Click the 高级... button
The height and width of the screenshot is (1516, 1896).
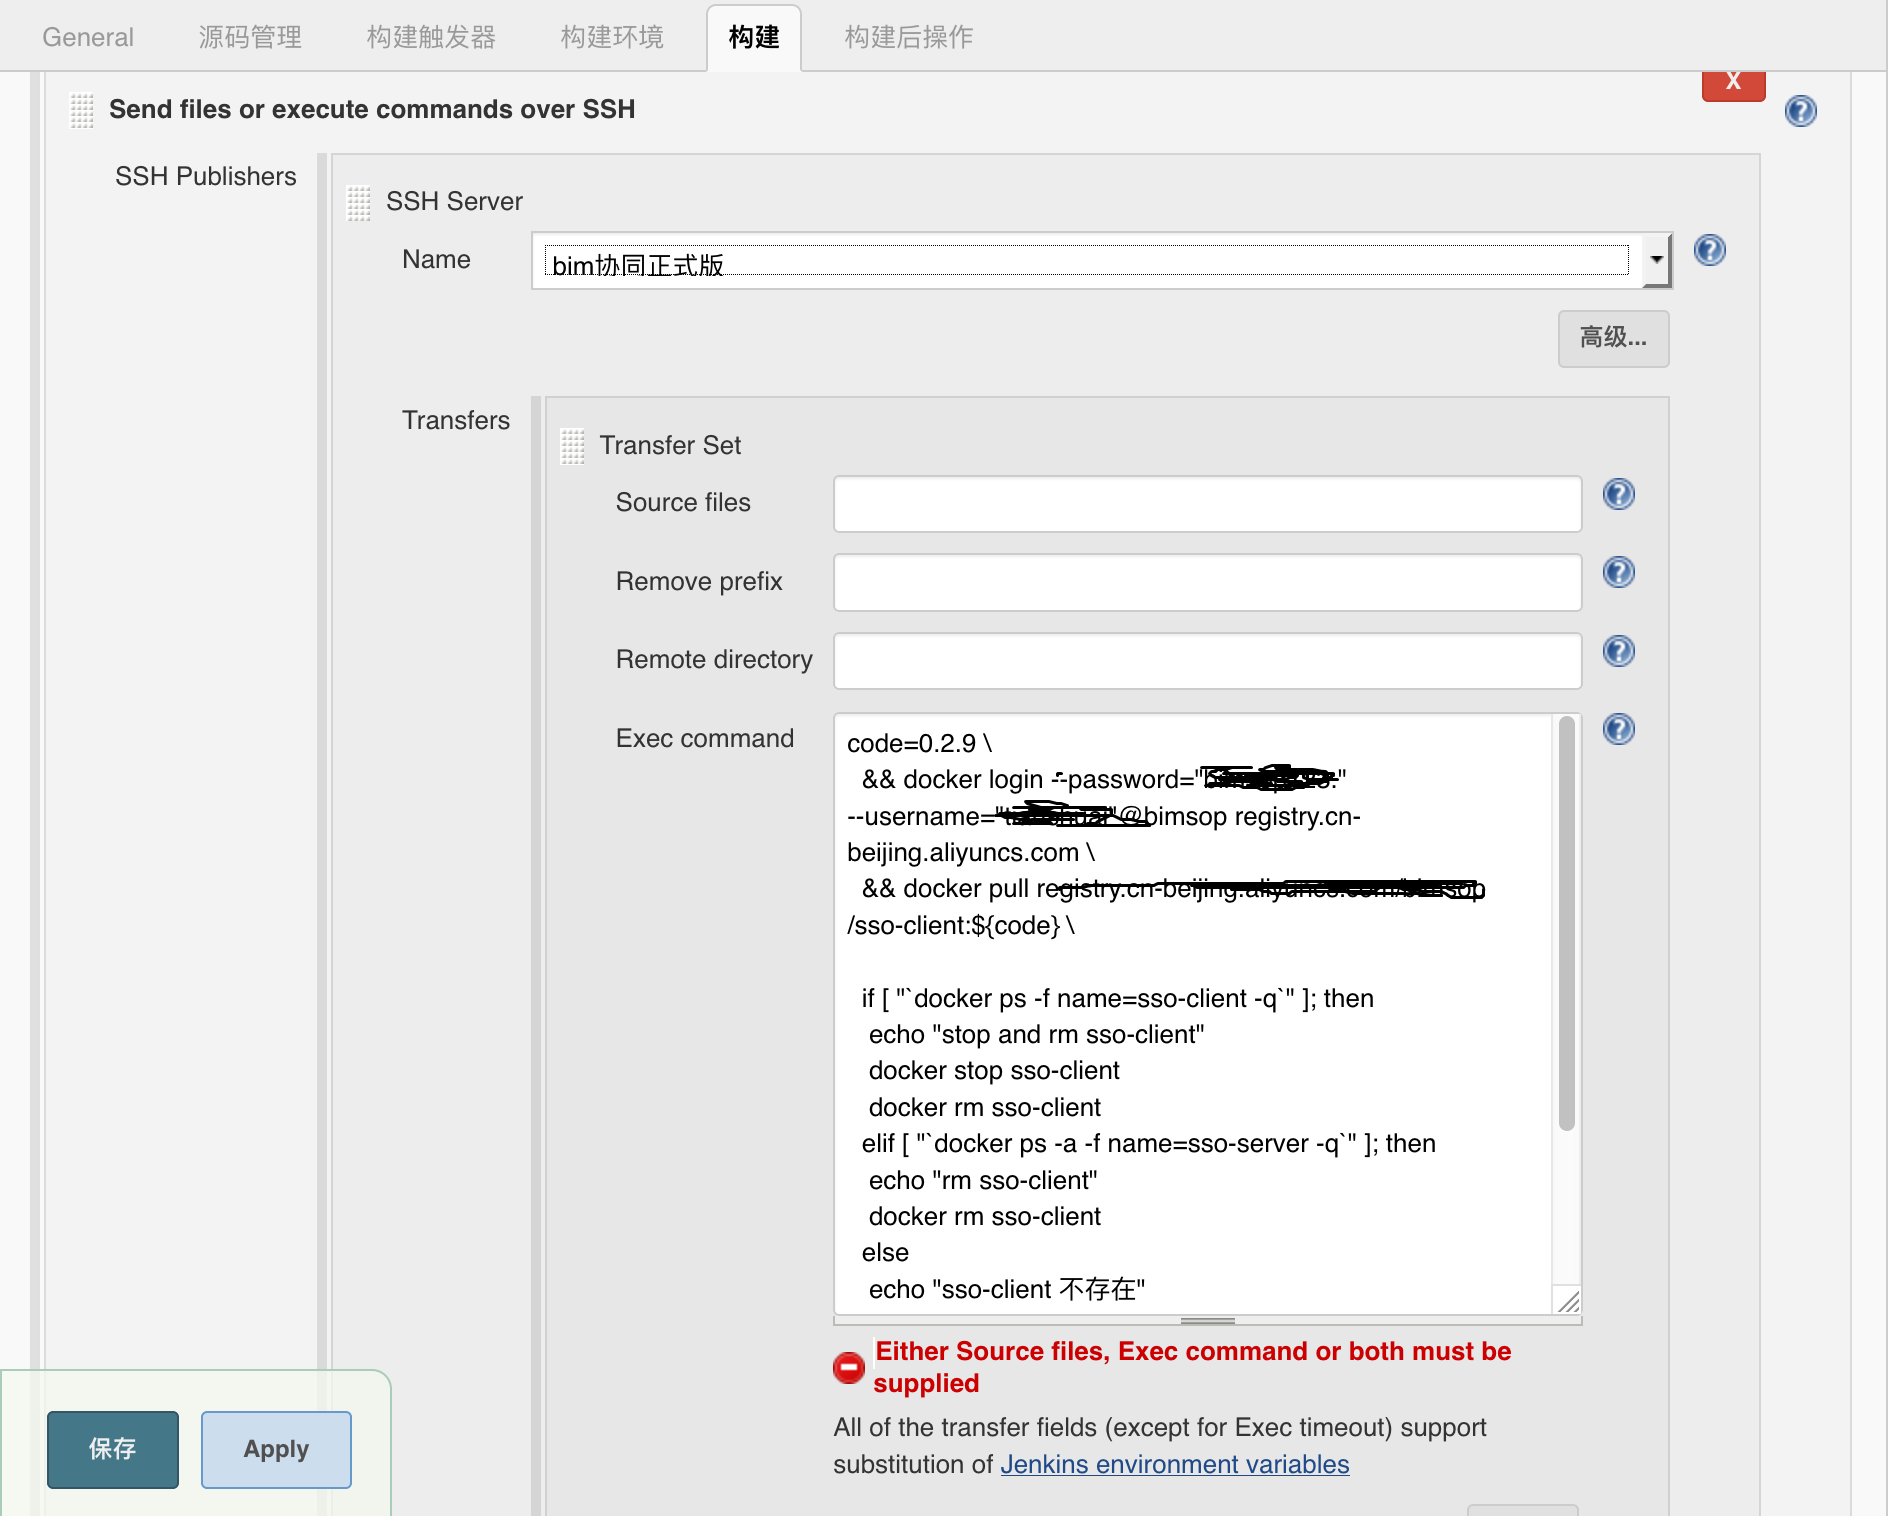1613,338
